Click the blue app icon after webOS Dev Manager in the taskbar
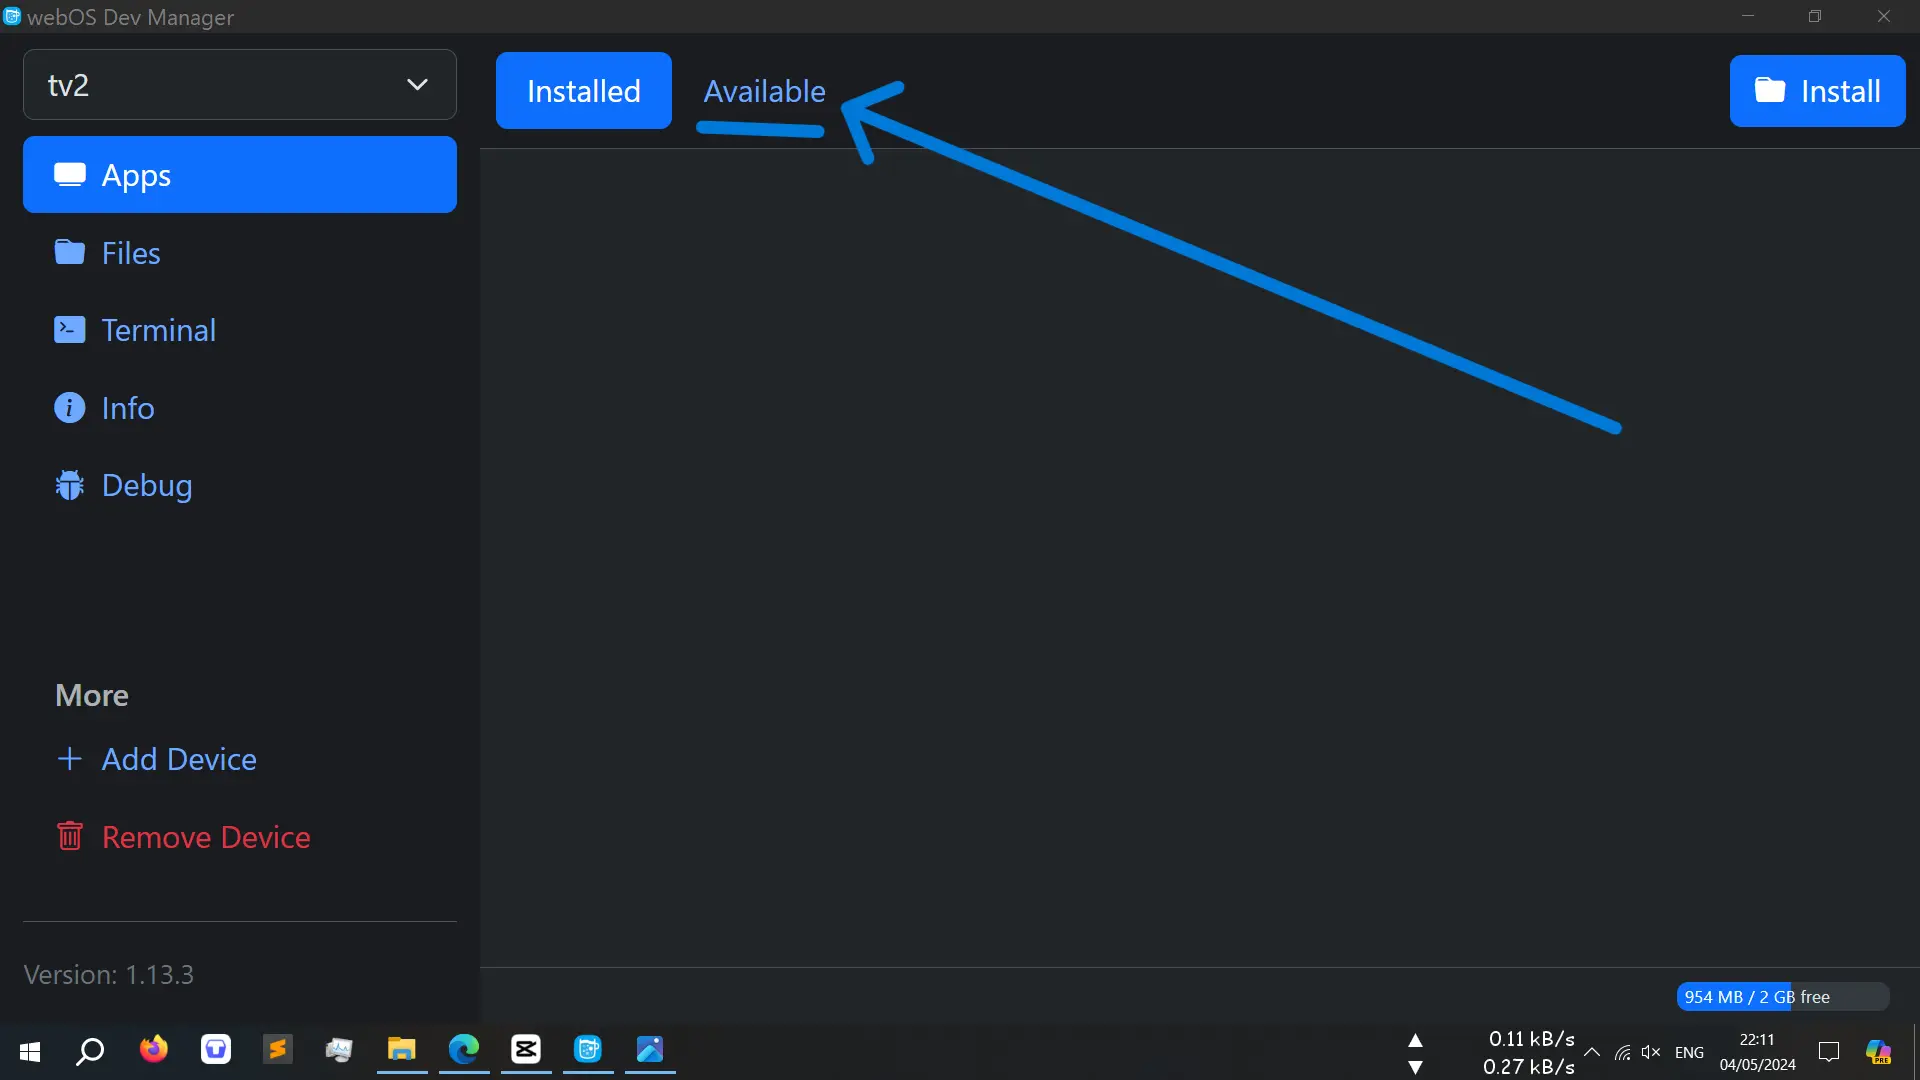This screenshot has width=1920, height=1080. pyautogui.click(x=650, y=1050)
